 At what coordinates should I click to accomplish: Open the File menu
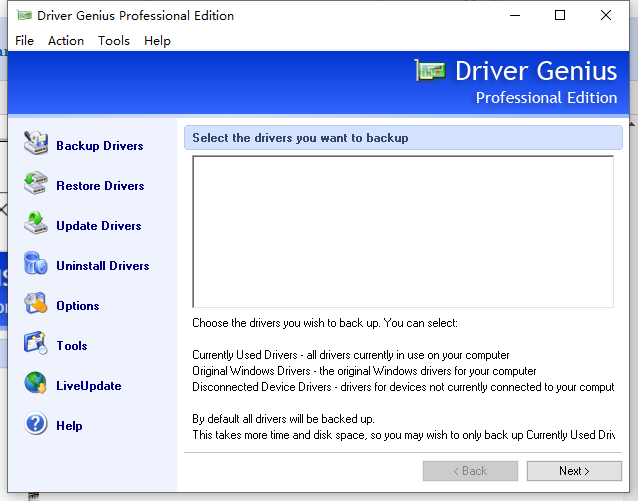(x=24, y=41)
